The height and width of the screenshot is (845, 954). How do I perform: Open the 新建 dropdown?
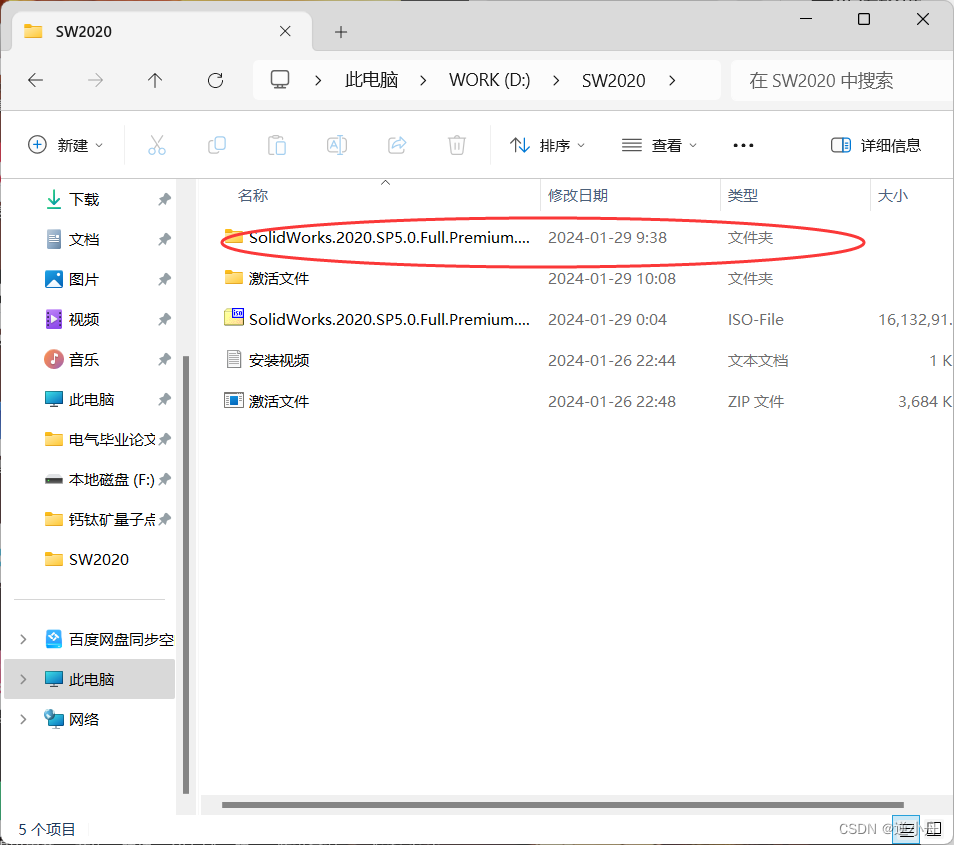[x=65, y=145]
